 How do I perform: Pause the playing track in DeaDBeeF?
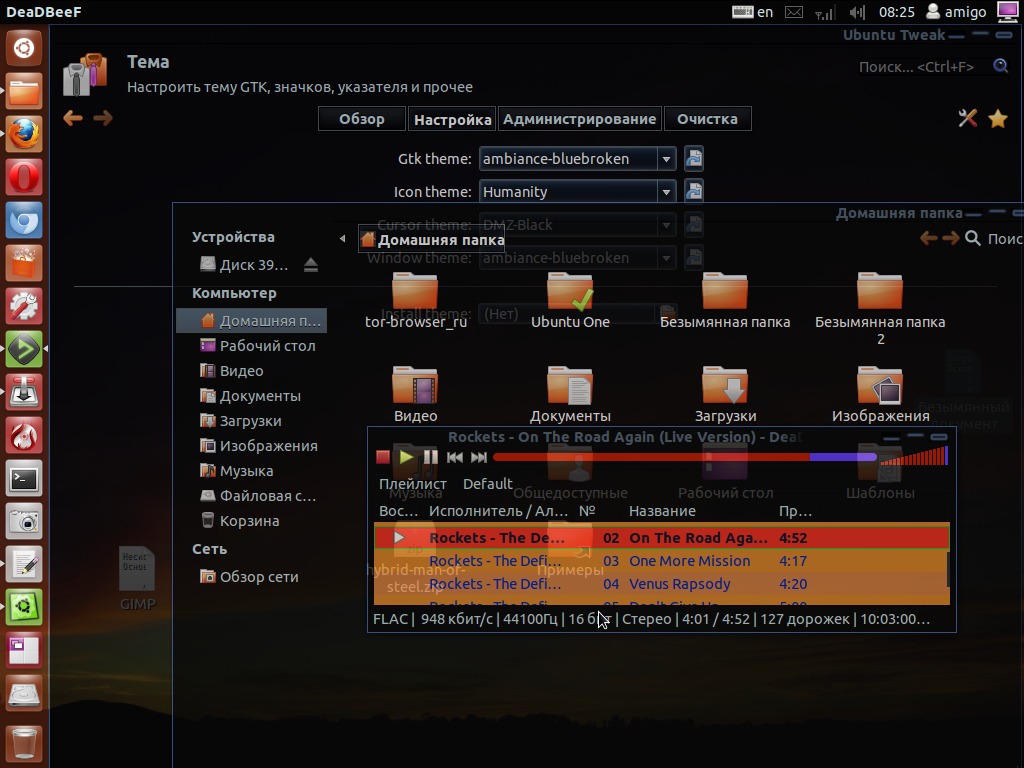coord(431,457)
